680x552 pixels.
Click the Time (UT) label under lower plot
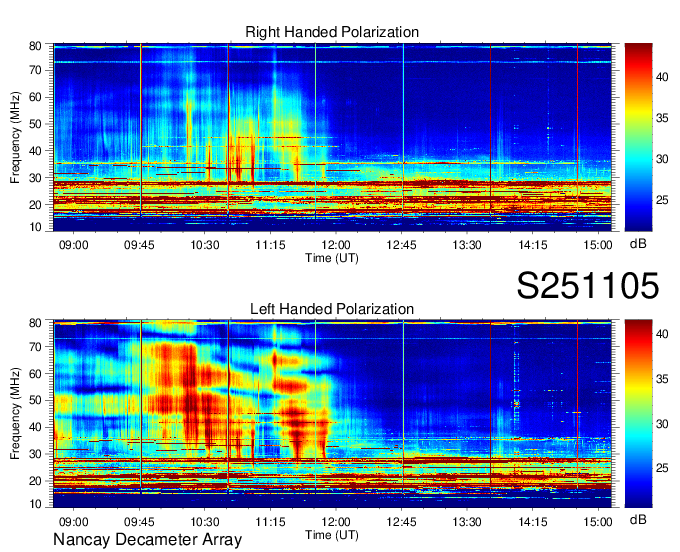(332, 534)
